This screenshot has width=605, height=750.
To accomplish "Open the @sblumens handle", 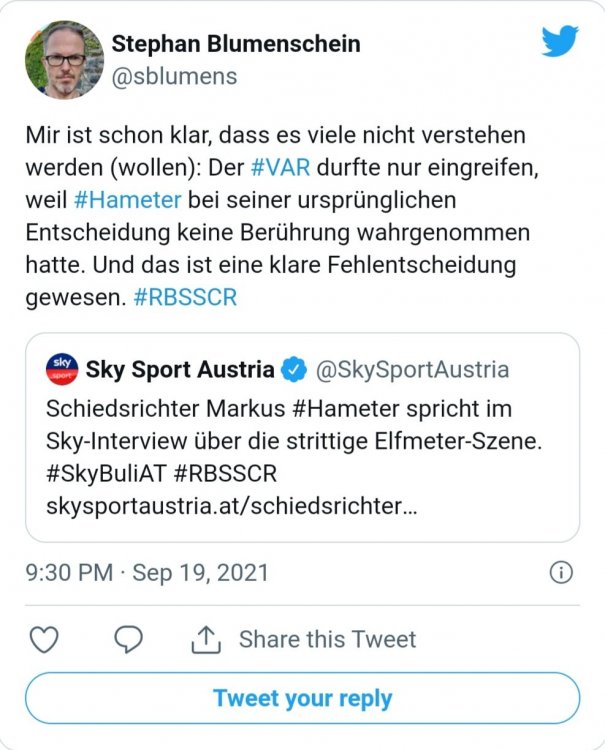I will [x=175, y=77].
